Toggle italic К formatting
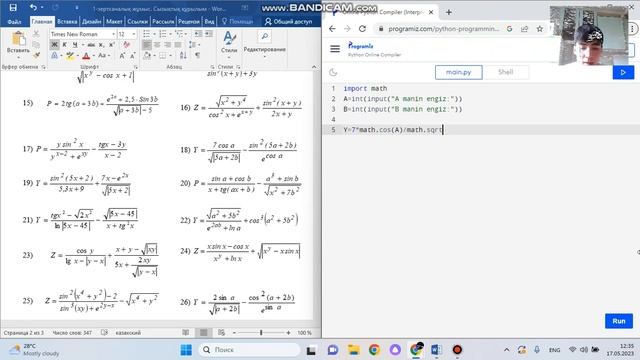640x360 pixels. (x=64, y=45)
